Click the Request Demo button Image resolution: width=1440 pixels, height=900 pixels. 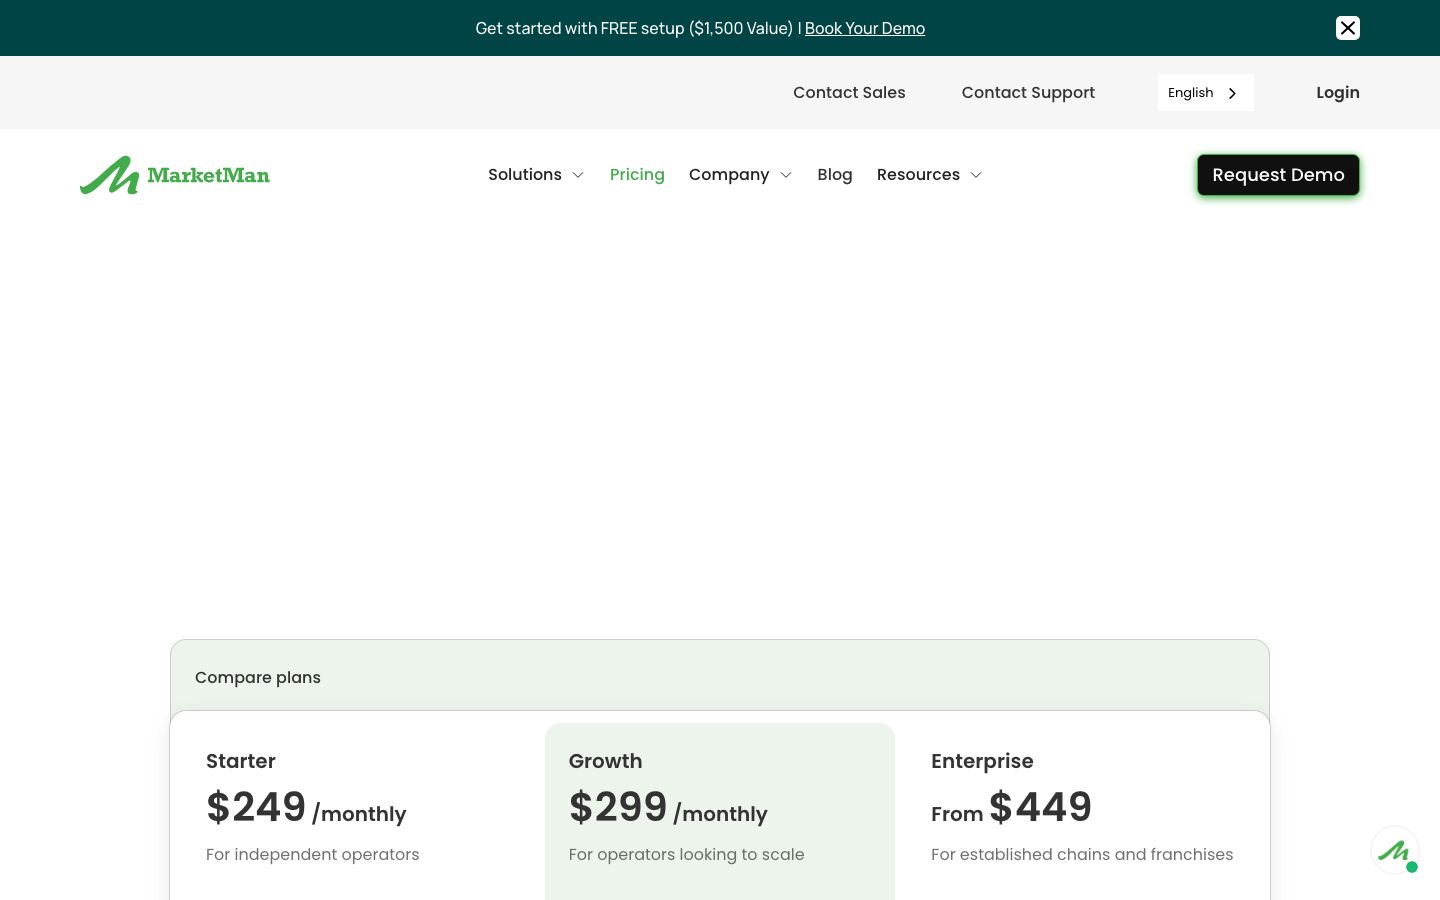(1278, 175)
